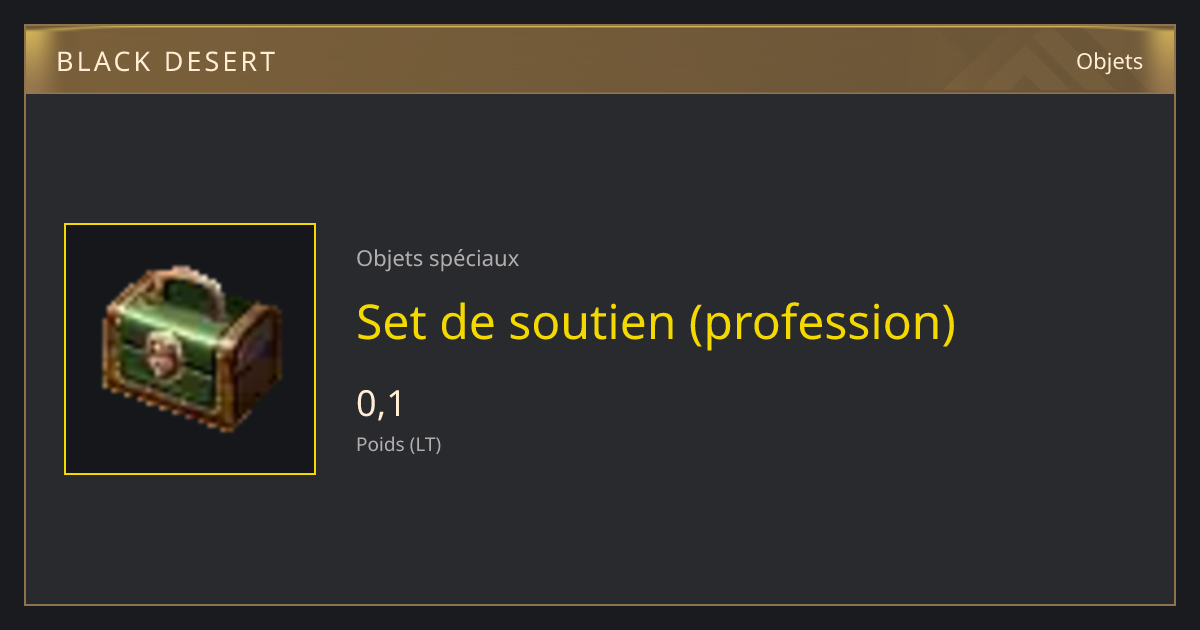1200x630 pixels.
Task: Switch to the Objets section label
Action: 1109,61
